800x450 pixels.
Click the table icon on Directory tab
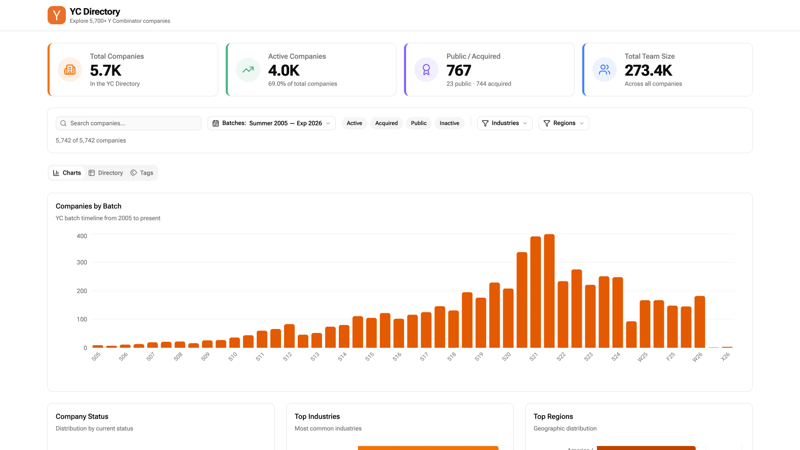pyautogui.click(x=92, y=173)
